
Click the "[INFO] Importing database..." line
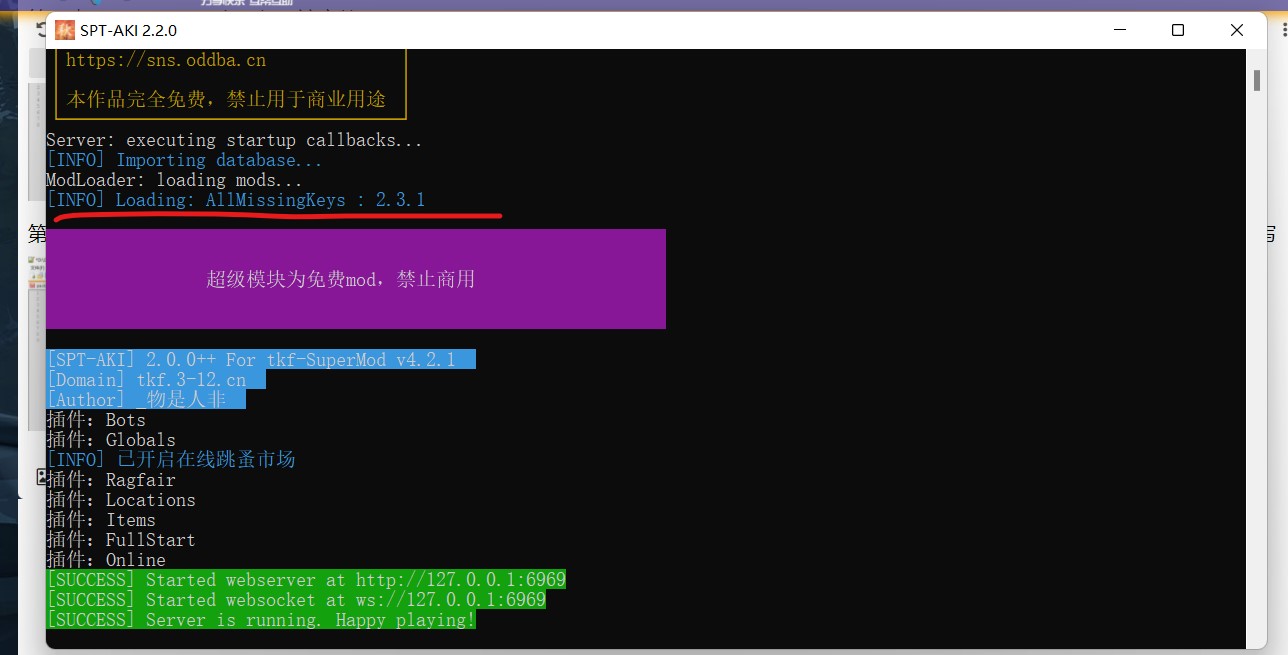pyautogui.click(x=184, y=160)
